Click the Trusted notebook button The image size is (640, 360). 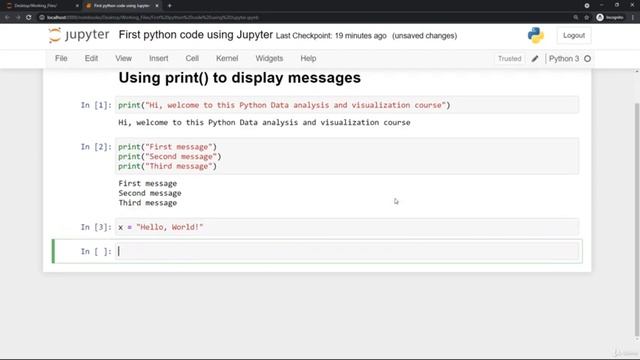pyautogui.click(x=509, y=59)
